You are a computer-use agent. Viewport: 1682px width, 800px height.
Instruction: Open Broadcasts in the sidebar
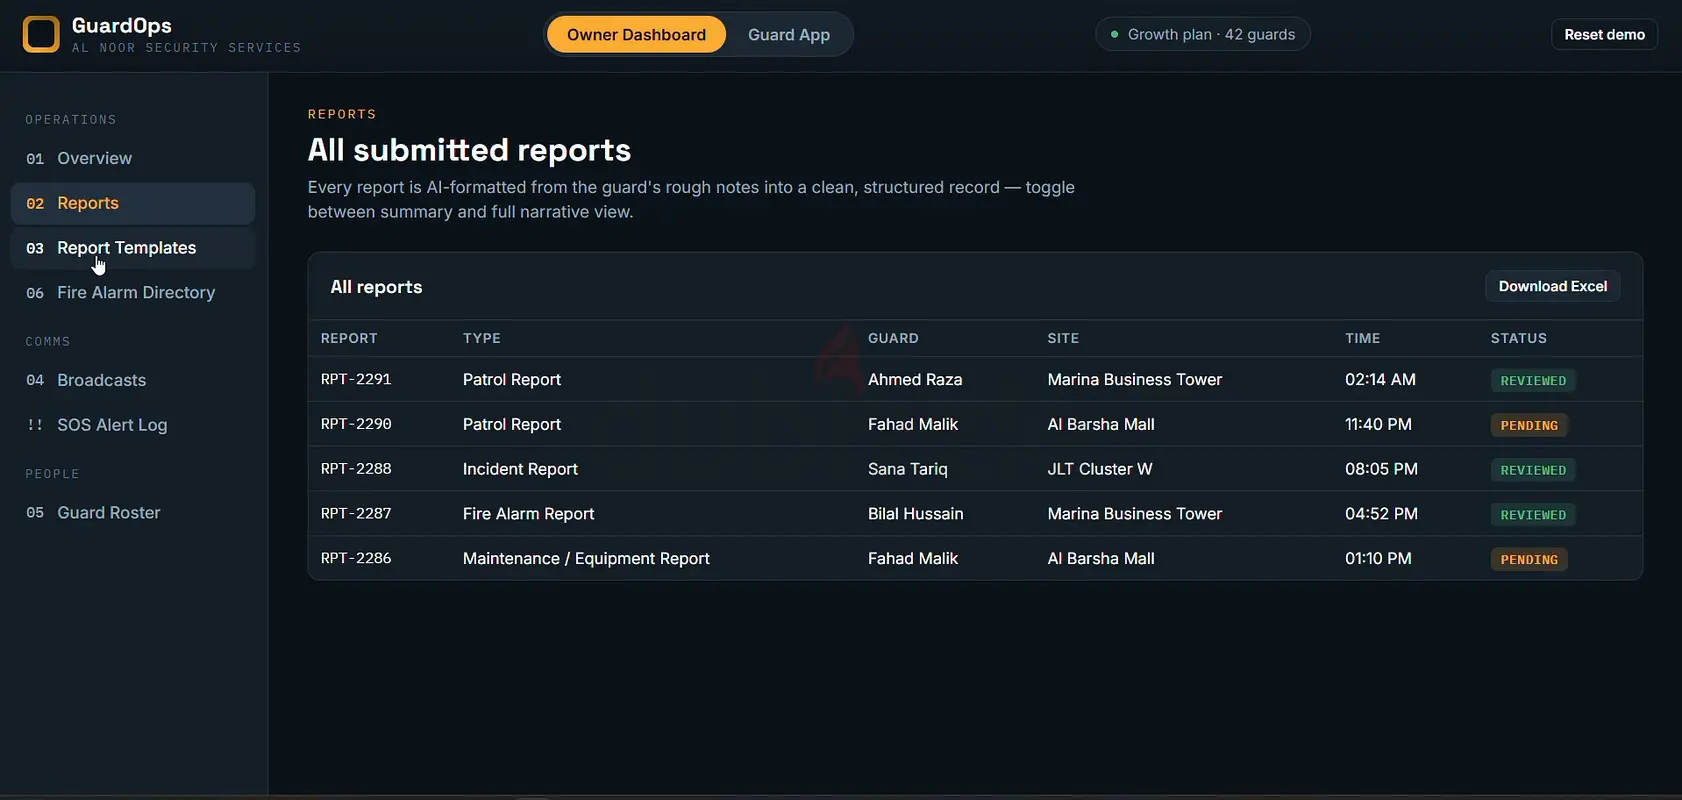coord(133,380)
